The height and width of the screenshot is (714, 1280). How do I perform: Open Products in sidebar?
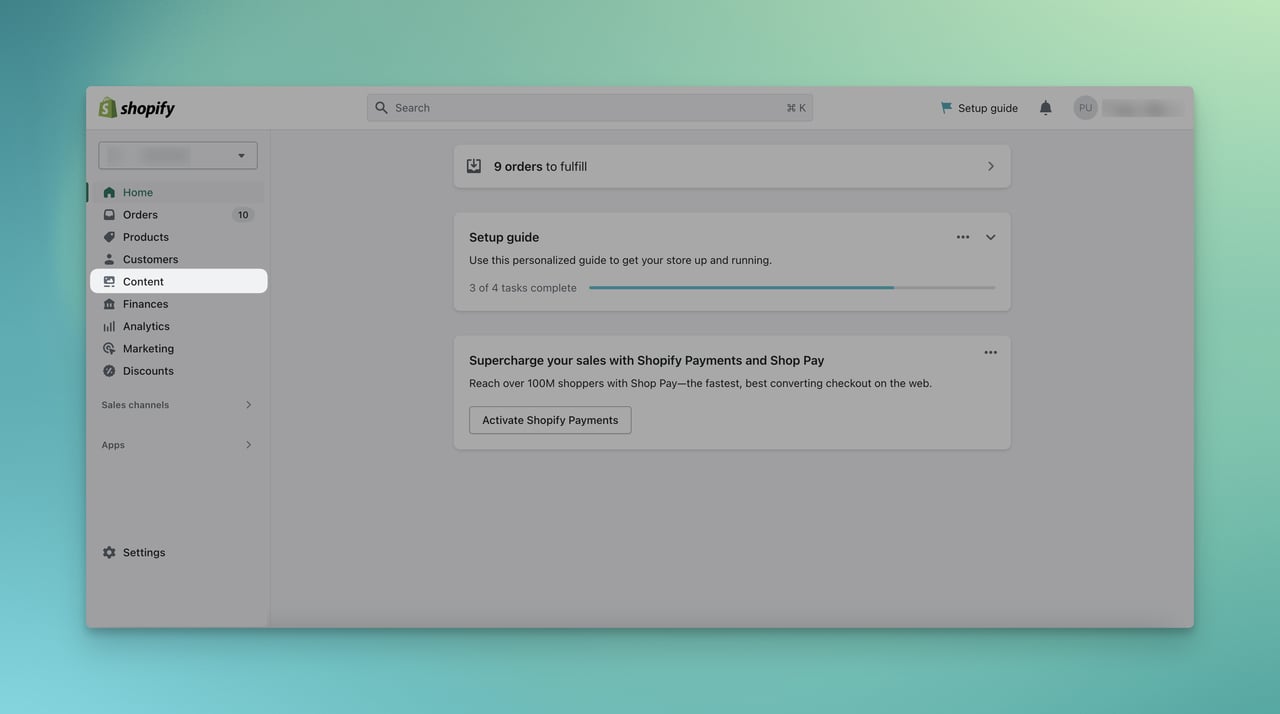[x=176, y=237]
